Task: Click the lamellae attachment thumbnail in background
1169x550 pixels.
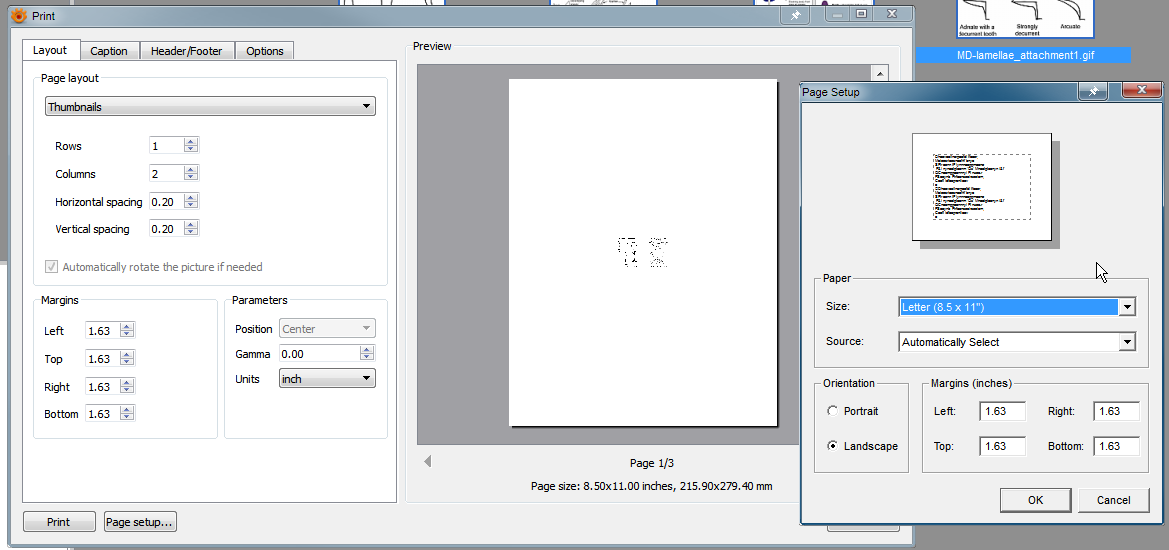Action: point(1025,19)
